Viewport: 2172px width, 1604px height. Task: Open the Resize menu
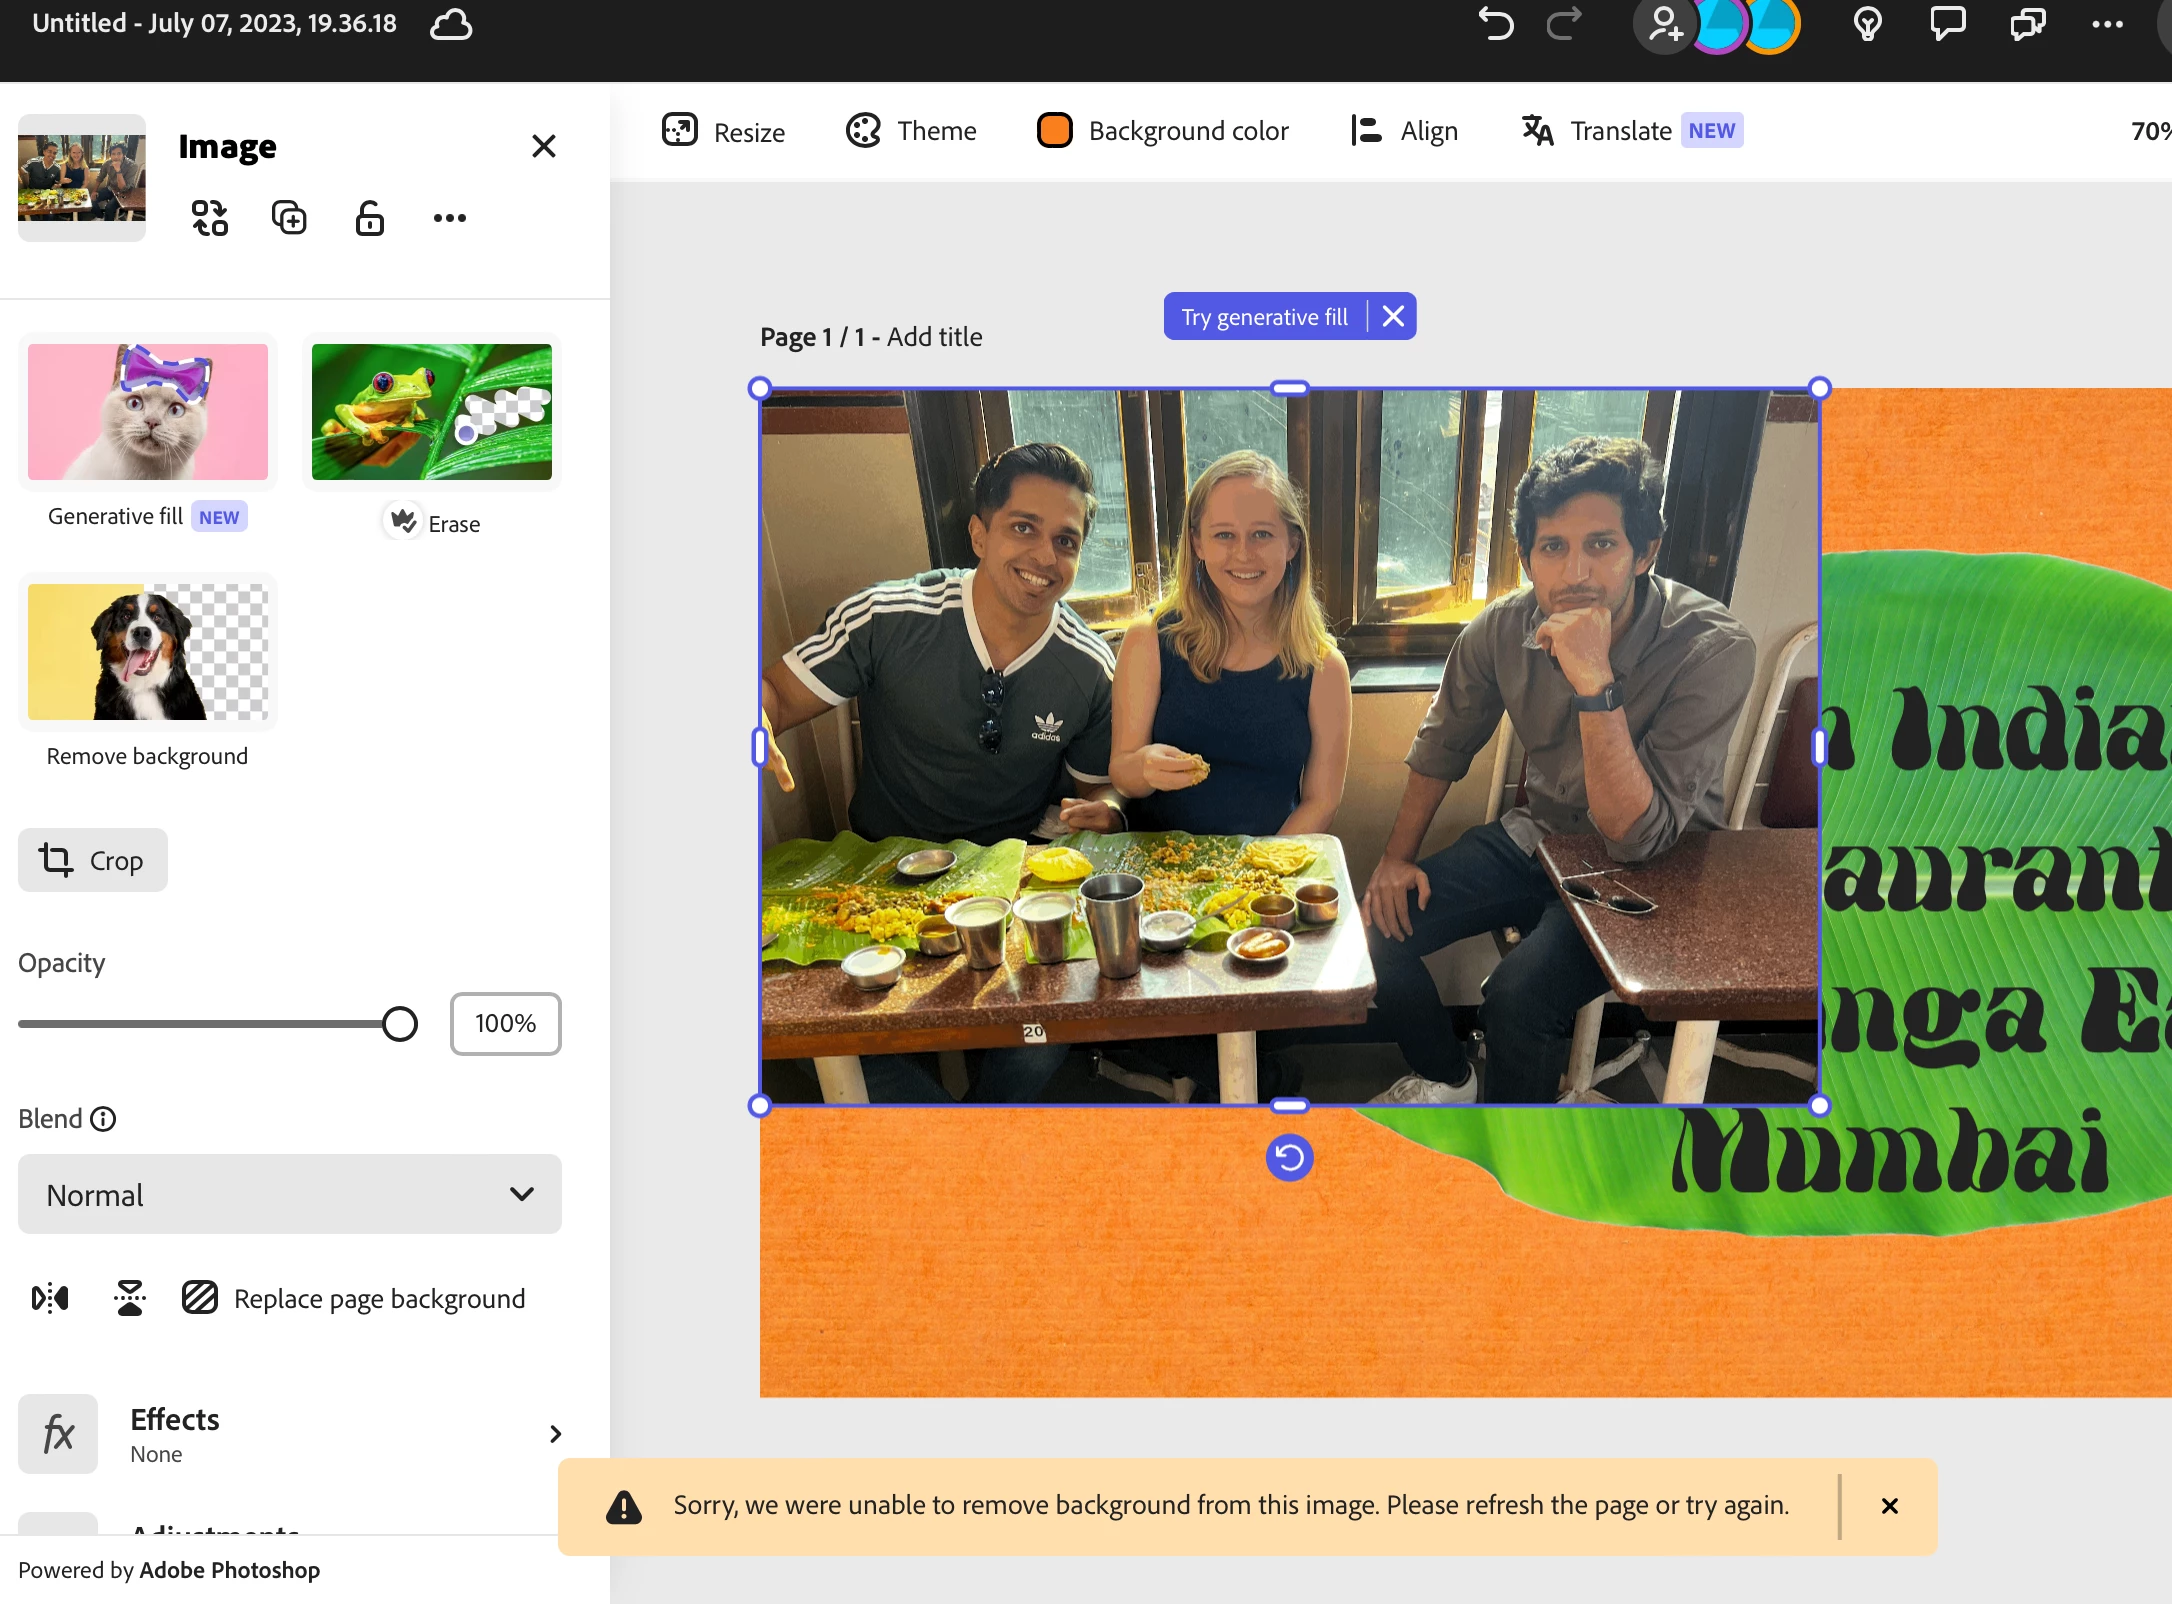(724, 131)
